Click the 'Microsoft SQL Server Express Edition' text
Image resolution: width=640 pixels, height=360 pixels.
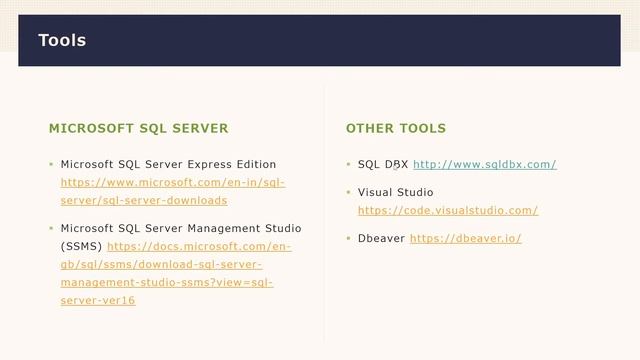coord(168,164)
